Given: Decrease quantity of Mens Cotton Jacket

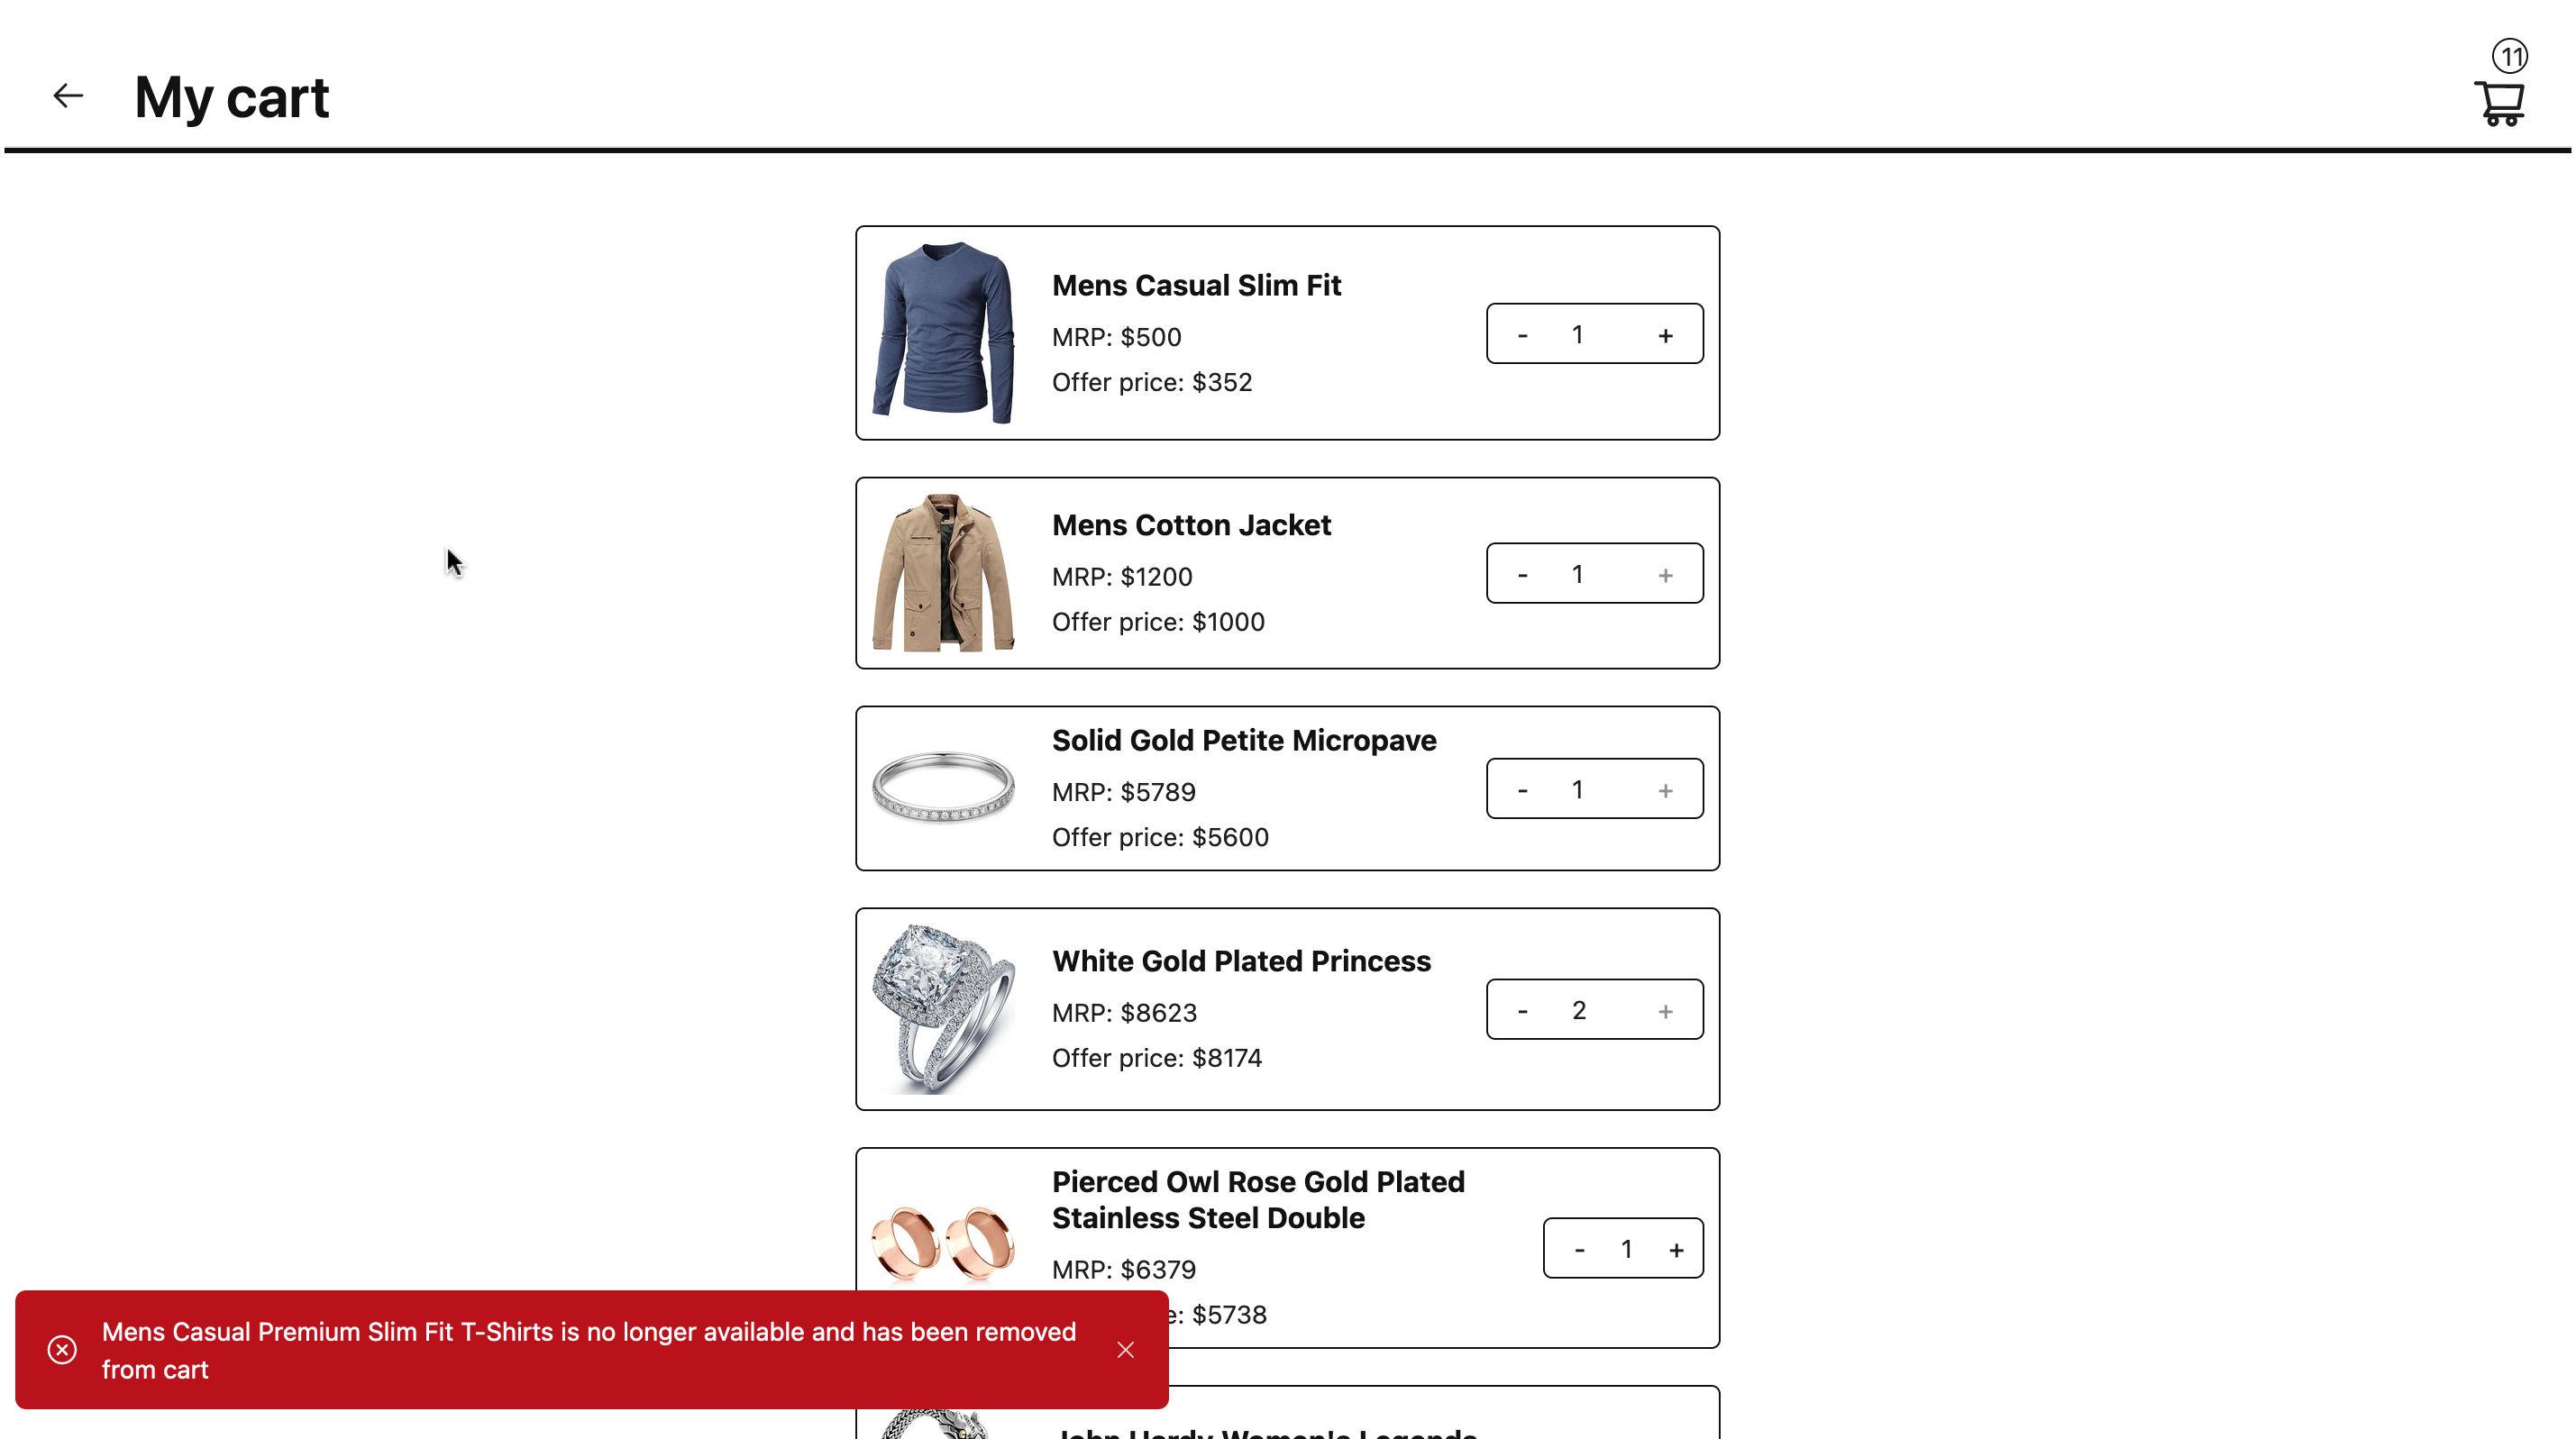Looking at the screenshot, I should [x=1521, y=573].
